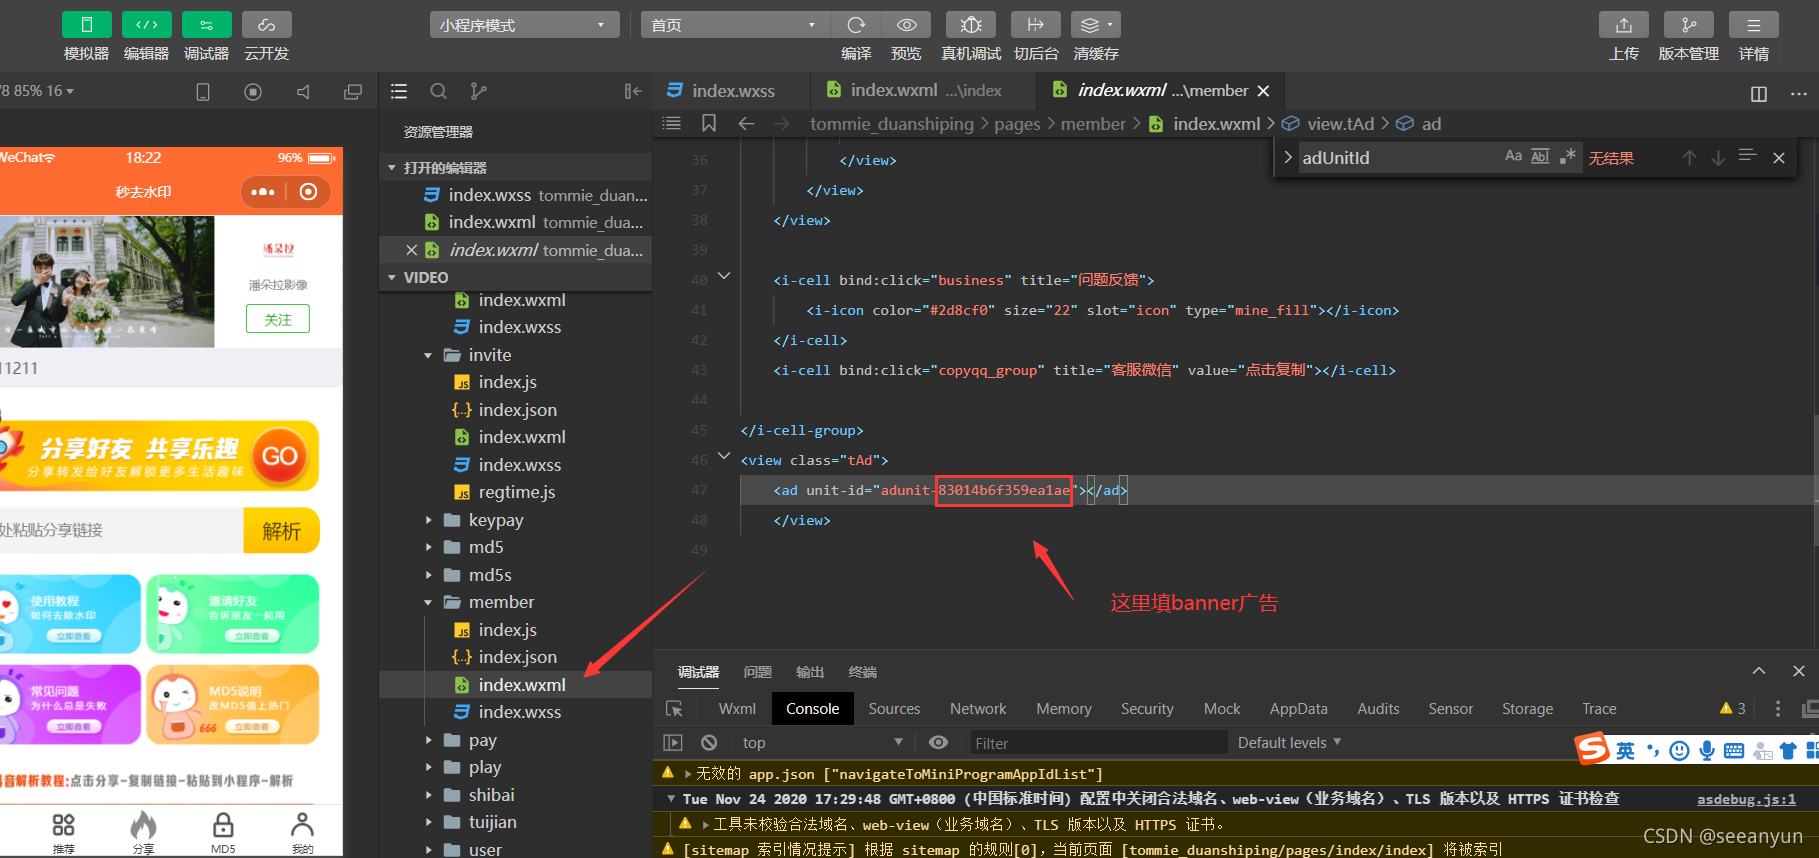Open cloud development panel
This screenshot has width=1819, height=858.
point(266,25)
